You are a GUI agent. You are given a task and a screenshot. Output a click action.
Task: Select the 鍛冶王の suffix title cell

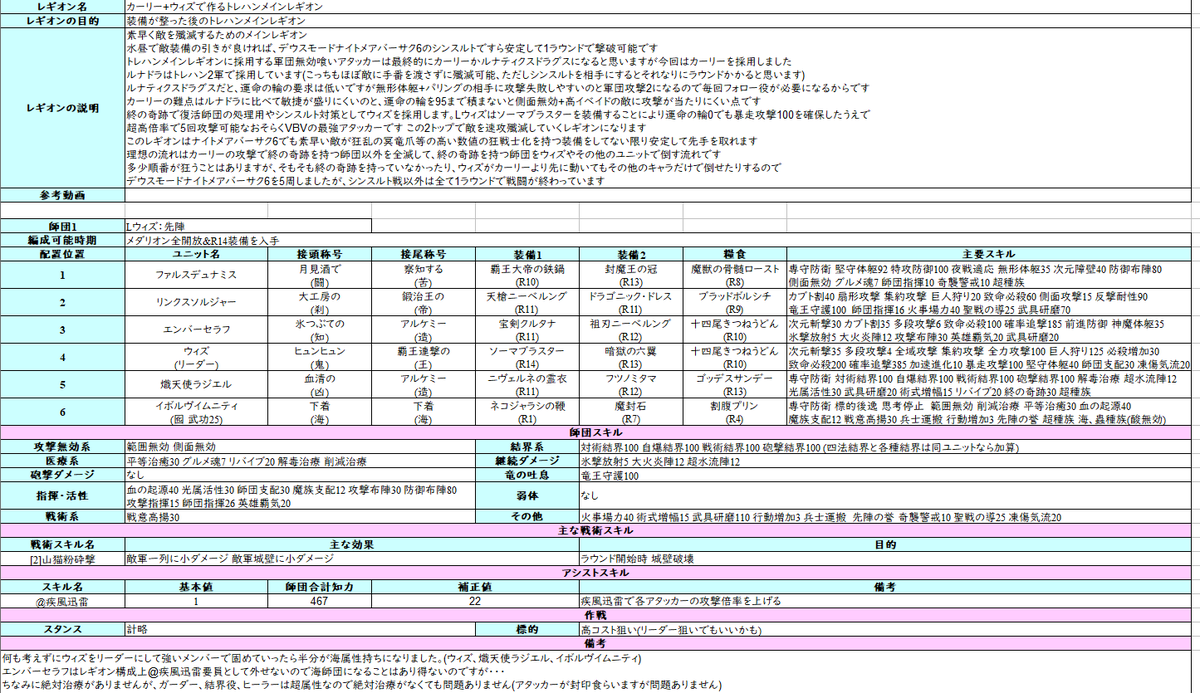pyautogui.click(x=422, y=303)
